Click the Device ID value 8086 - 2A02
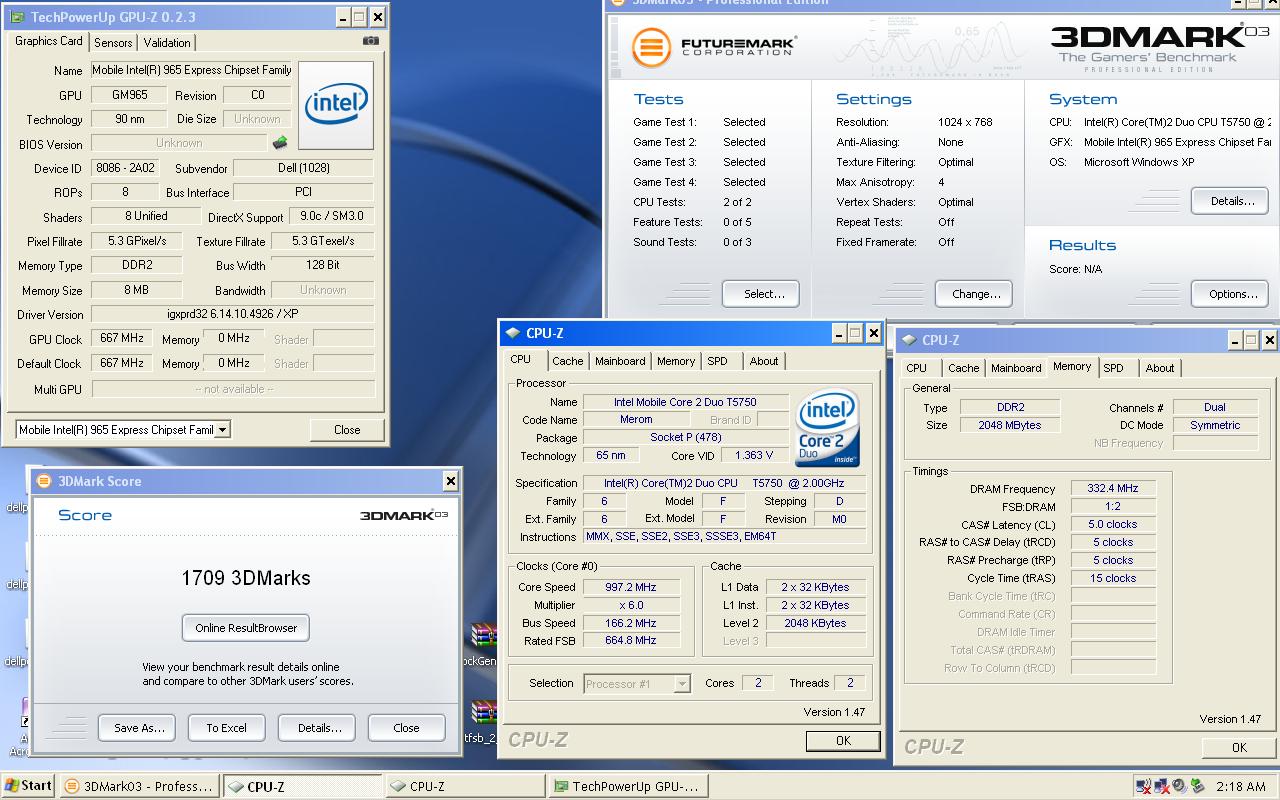 pos(123,168)
